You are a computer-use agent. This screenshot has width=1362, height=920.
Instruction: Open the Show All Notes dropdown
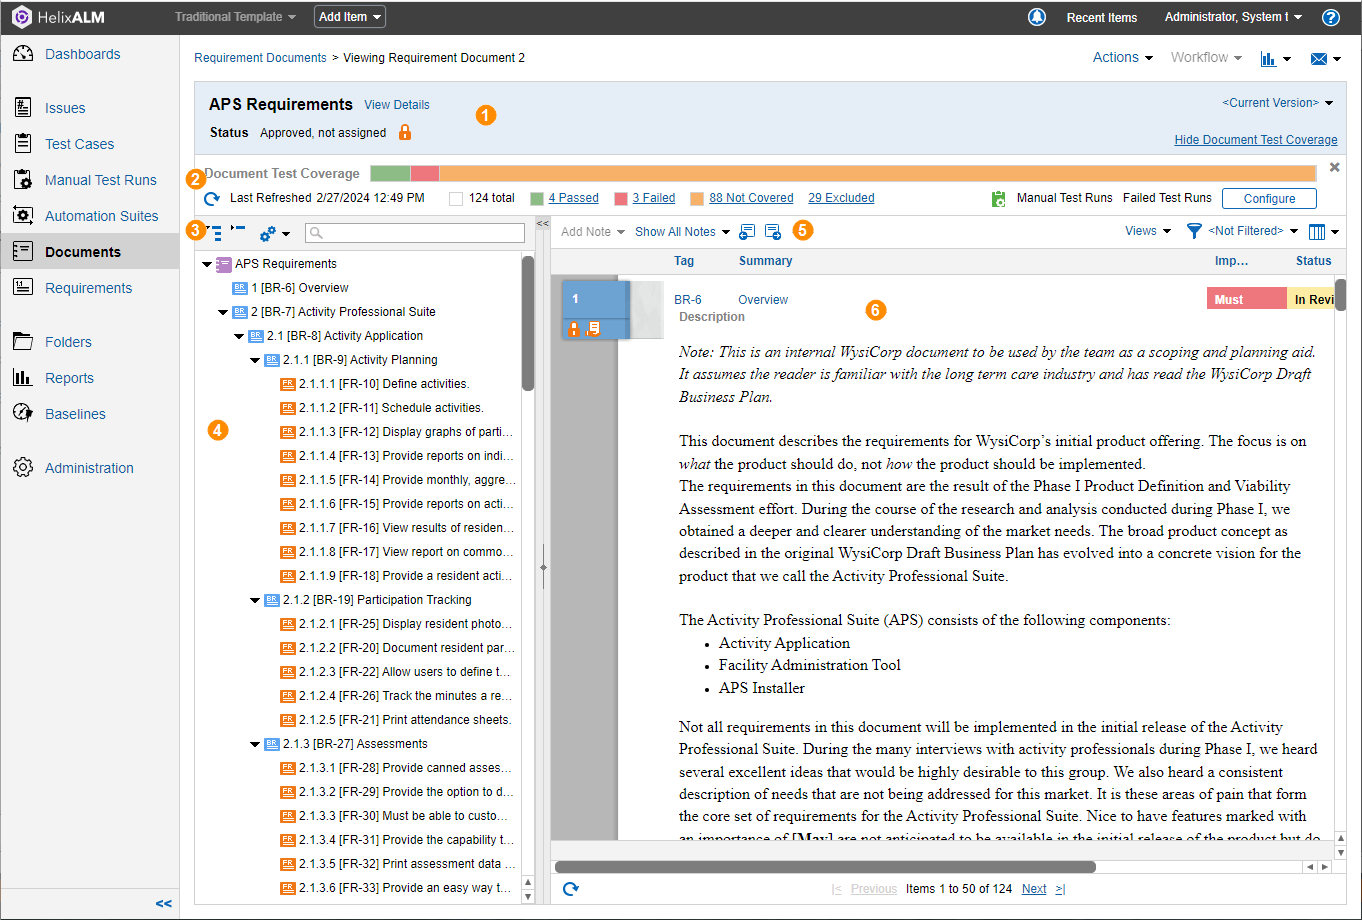[x=682, y=232]
